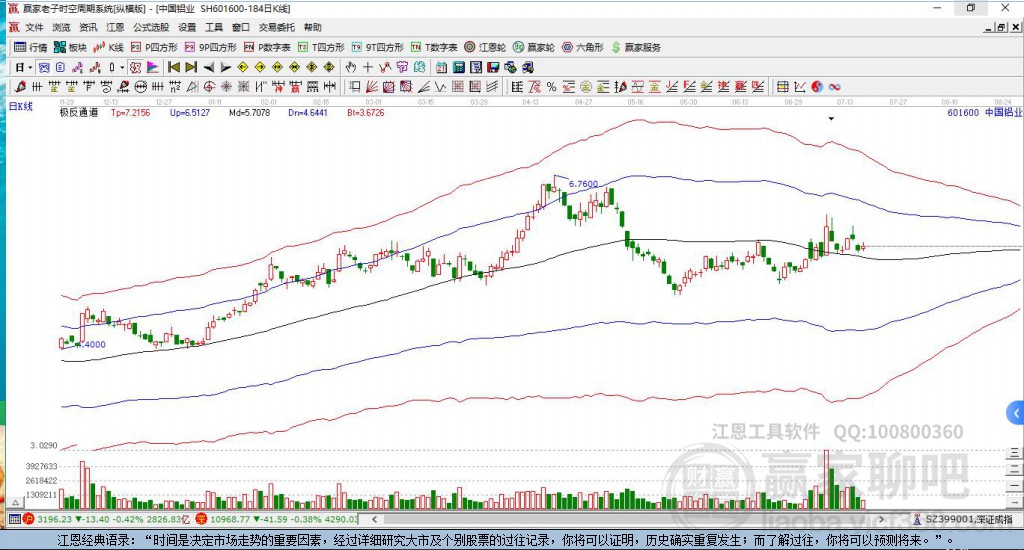Select the hand pan tool
The image size is (1024, 550).
351,67
